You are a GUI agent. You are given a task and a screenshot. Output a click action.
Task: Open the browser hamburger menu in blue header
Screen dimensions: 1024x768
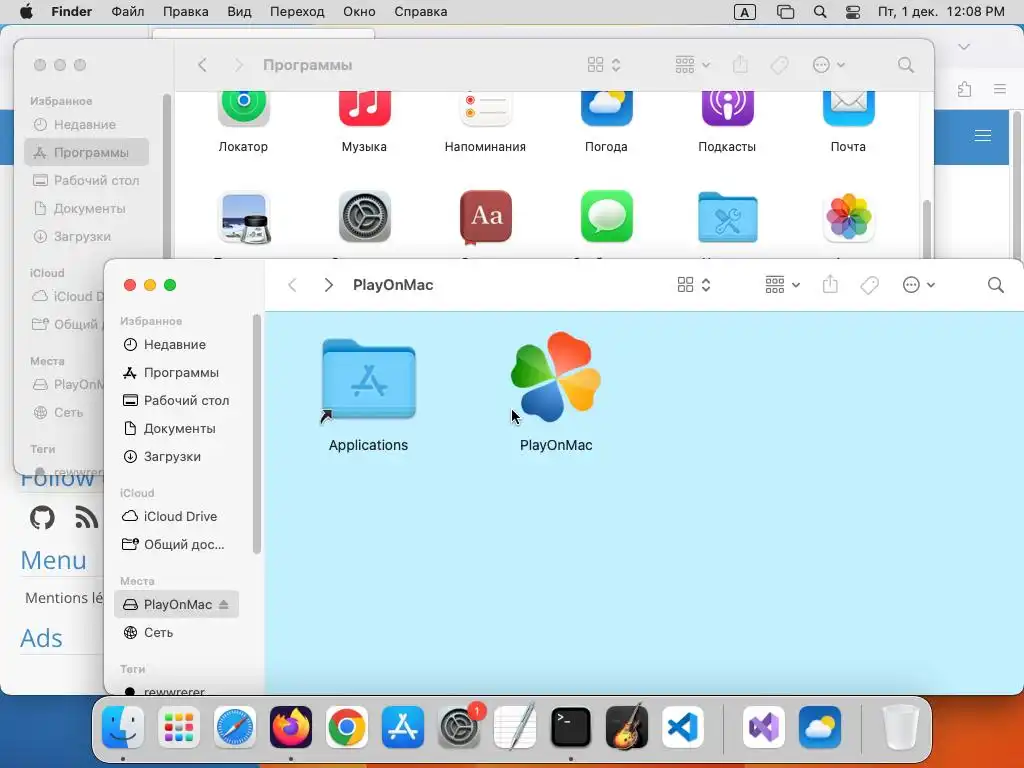(x=982, y=135)
